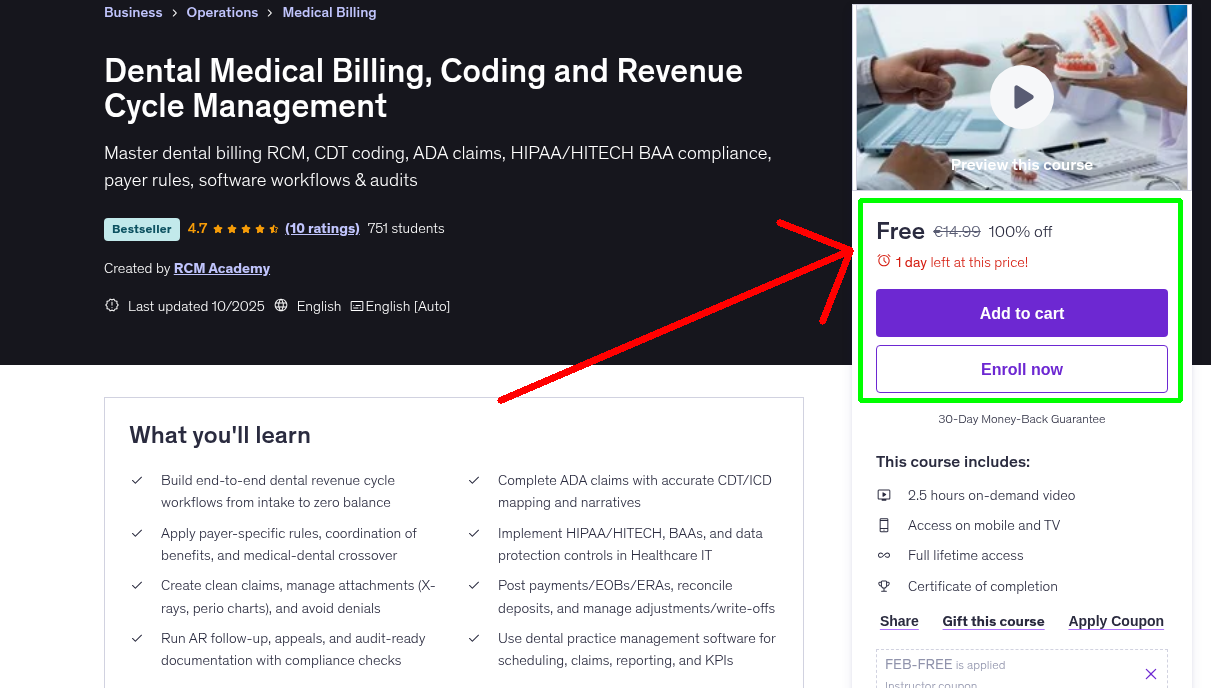1211x688 pixels.
Task: Click the last updated clock icon
Action: click(x=111, y=305)
